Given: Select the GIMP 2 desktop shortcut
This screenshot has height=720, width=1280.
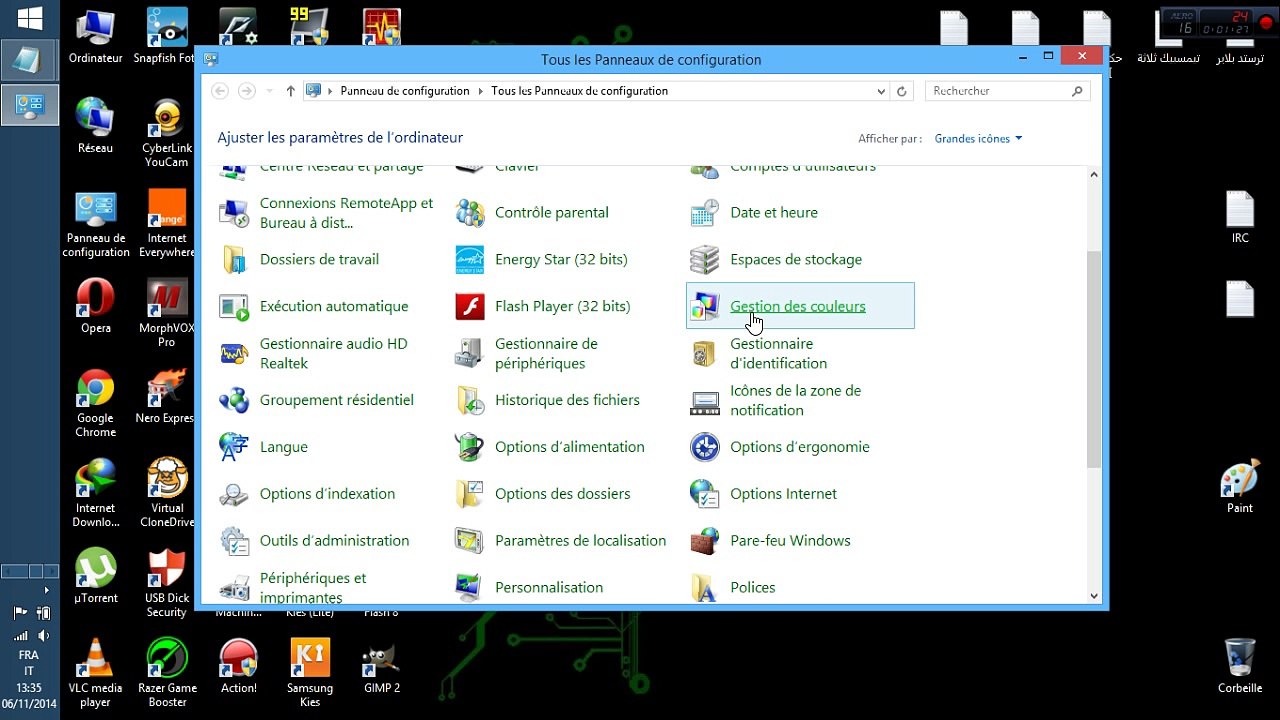Looking at the screenshot, I should (x=382, y=668).
